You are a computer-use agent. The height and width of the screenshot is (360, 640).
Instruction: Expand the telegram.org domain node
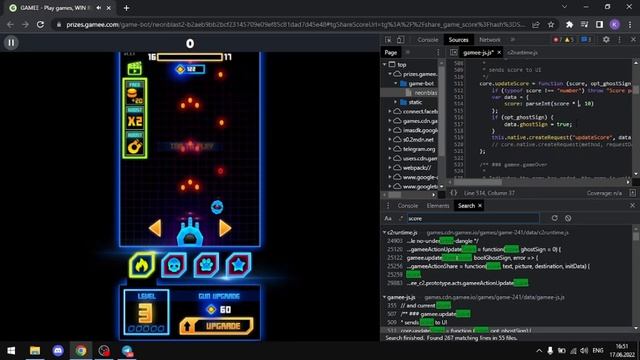point(390,149)
